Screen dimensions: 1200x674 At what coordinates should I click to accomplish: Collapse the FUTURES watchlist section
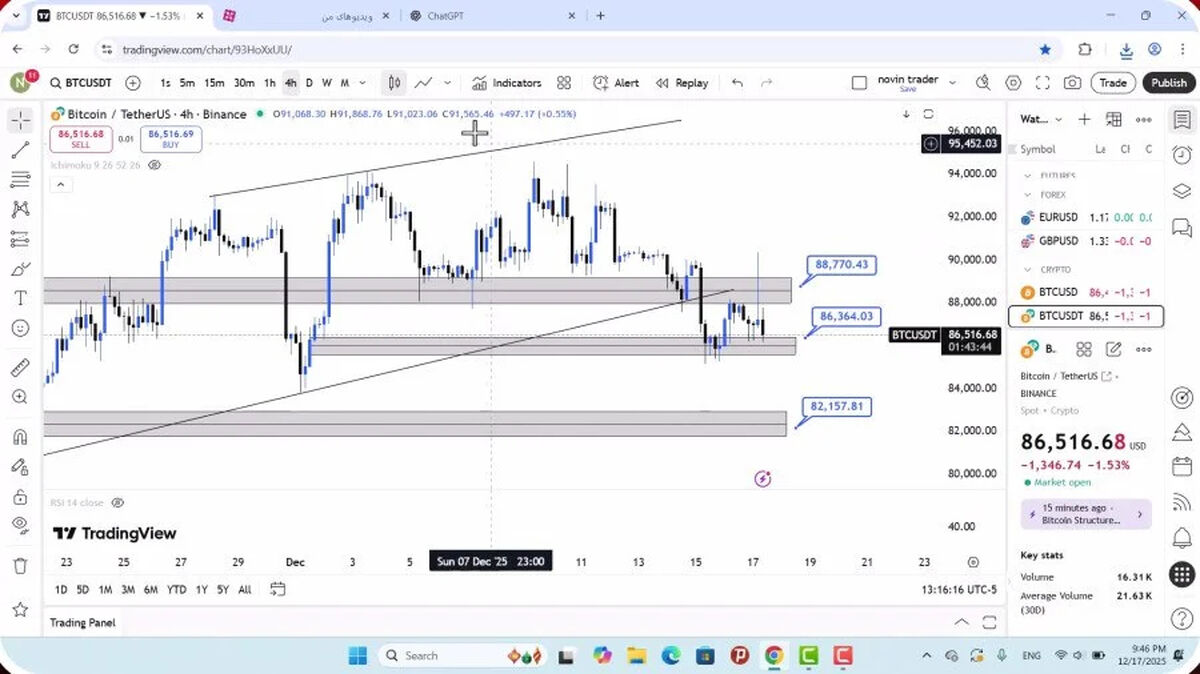coord(1026,175)
